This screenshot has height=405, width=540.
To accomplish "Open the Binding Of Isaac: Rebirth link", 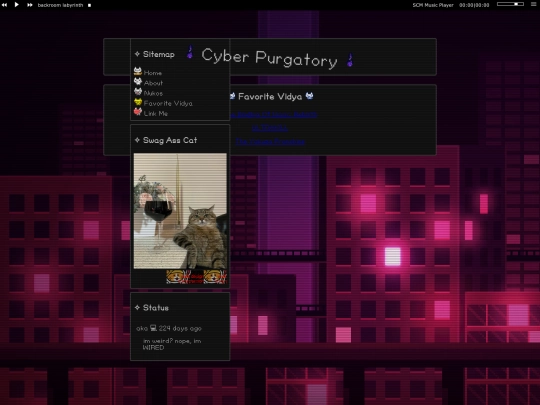I will point(273,115).
